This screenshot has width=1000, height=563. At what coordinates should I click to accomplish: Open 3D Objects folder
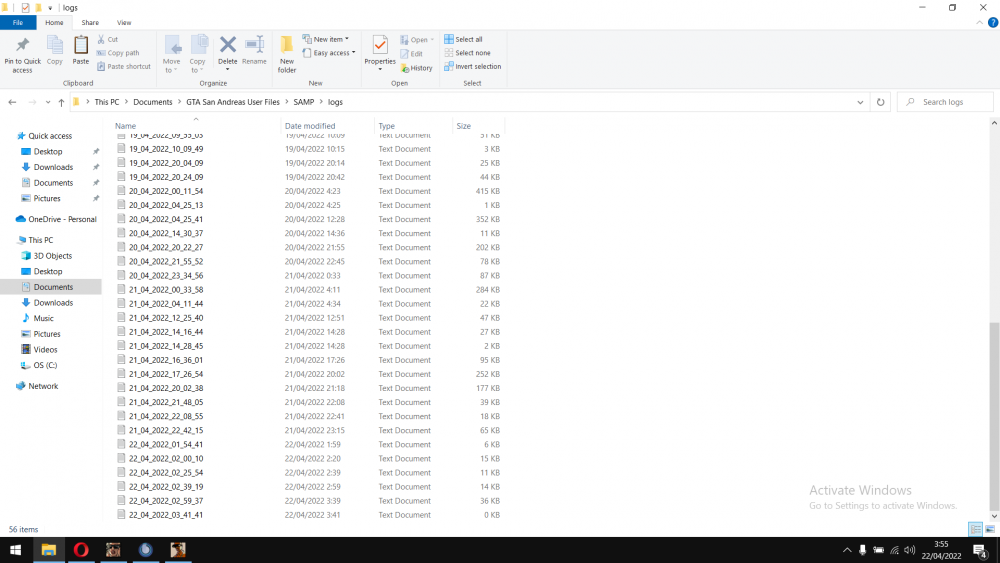pyautogui.click(x=52, y=256)
